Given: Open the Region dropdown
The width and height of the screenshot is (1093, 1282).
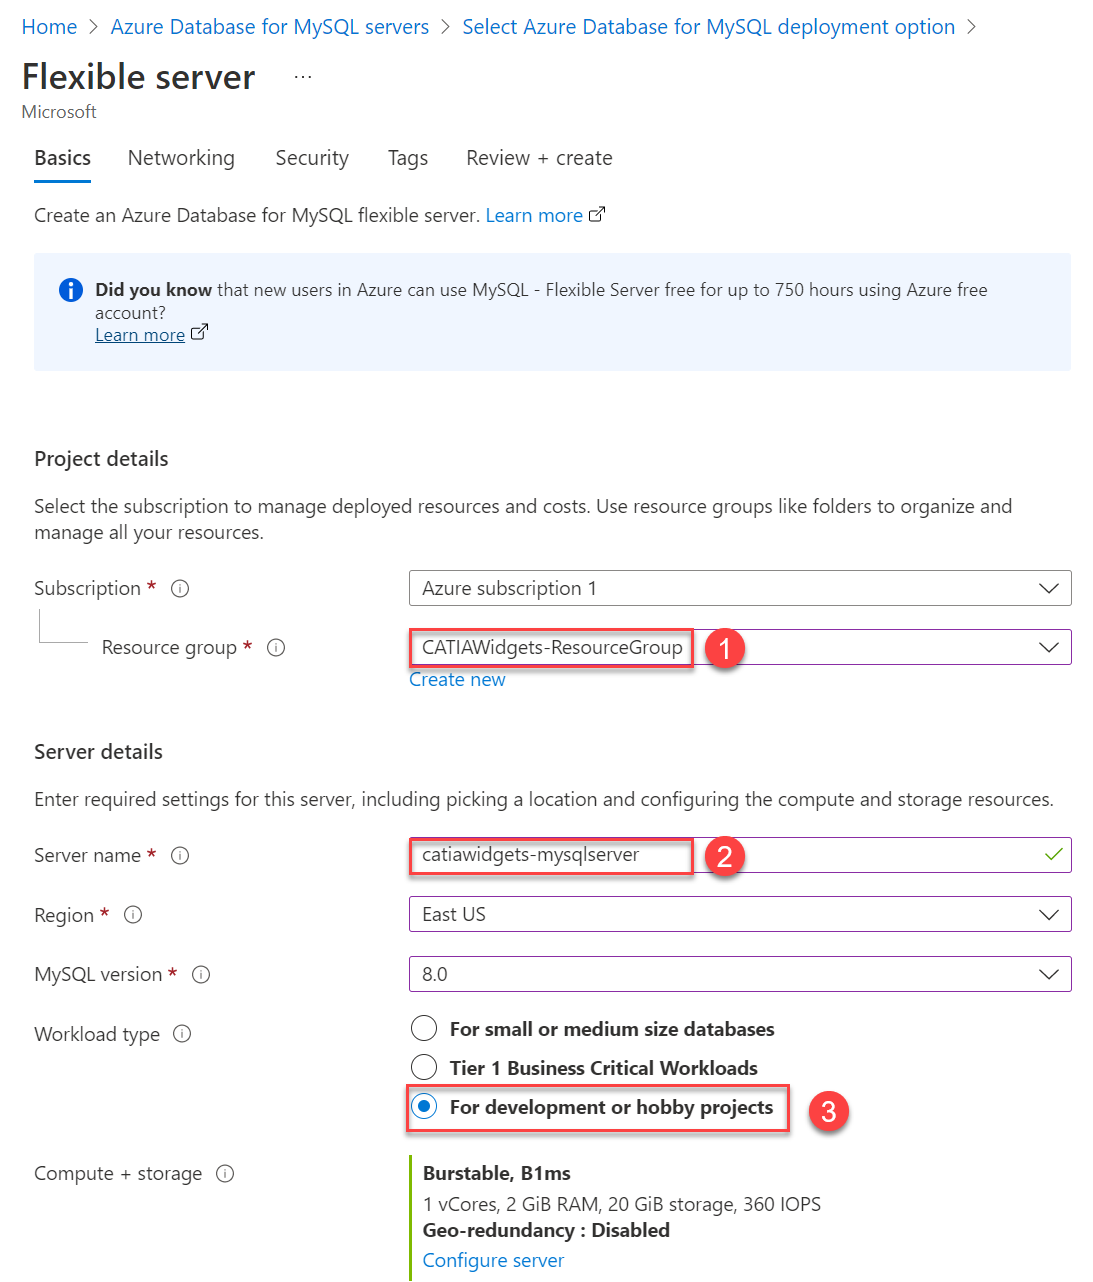Looking at the screenshot, I should pyautogui.click(x=1048, y=914).
